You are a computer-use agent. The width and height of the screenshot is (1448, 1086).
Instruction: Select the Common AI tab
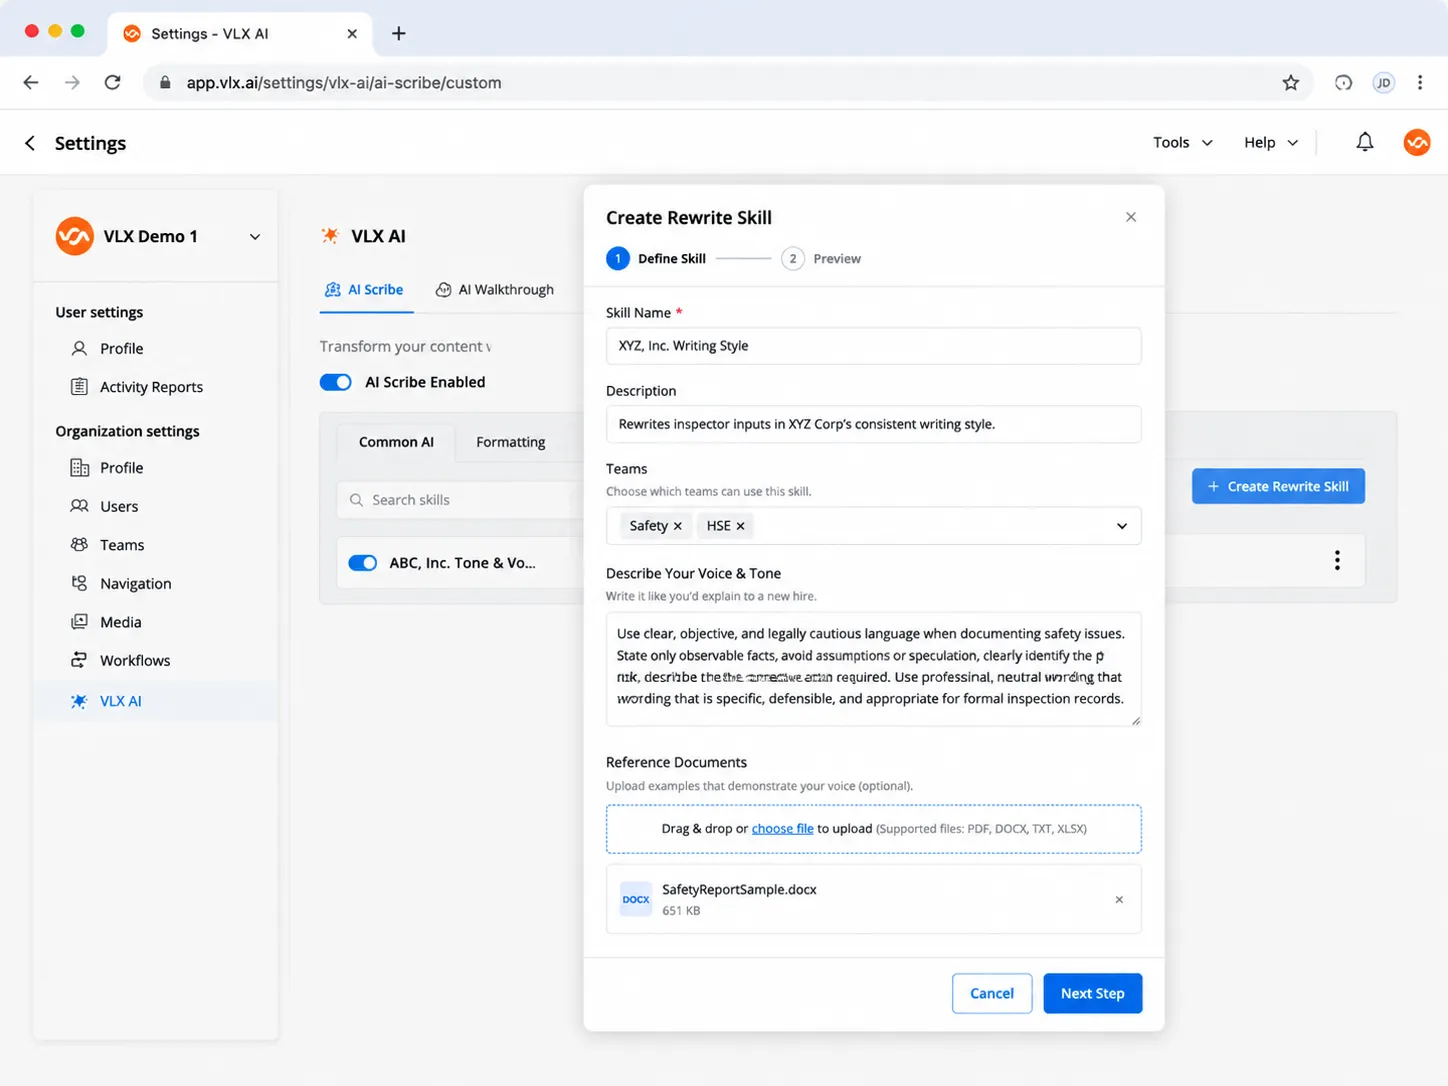[x=396, y=442]
